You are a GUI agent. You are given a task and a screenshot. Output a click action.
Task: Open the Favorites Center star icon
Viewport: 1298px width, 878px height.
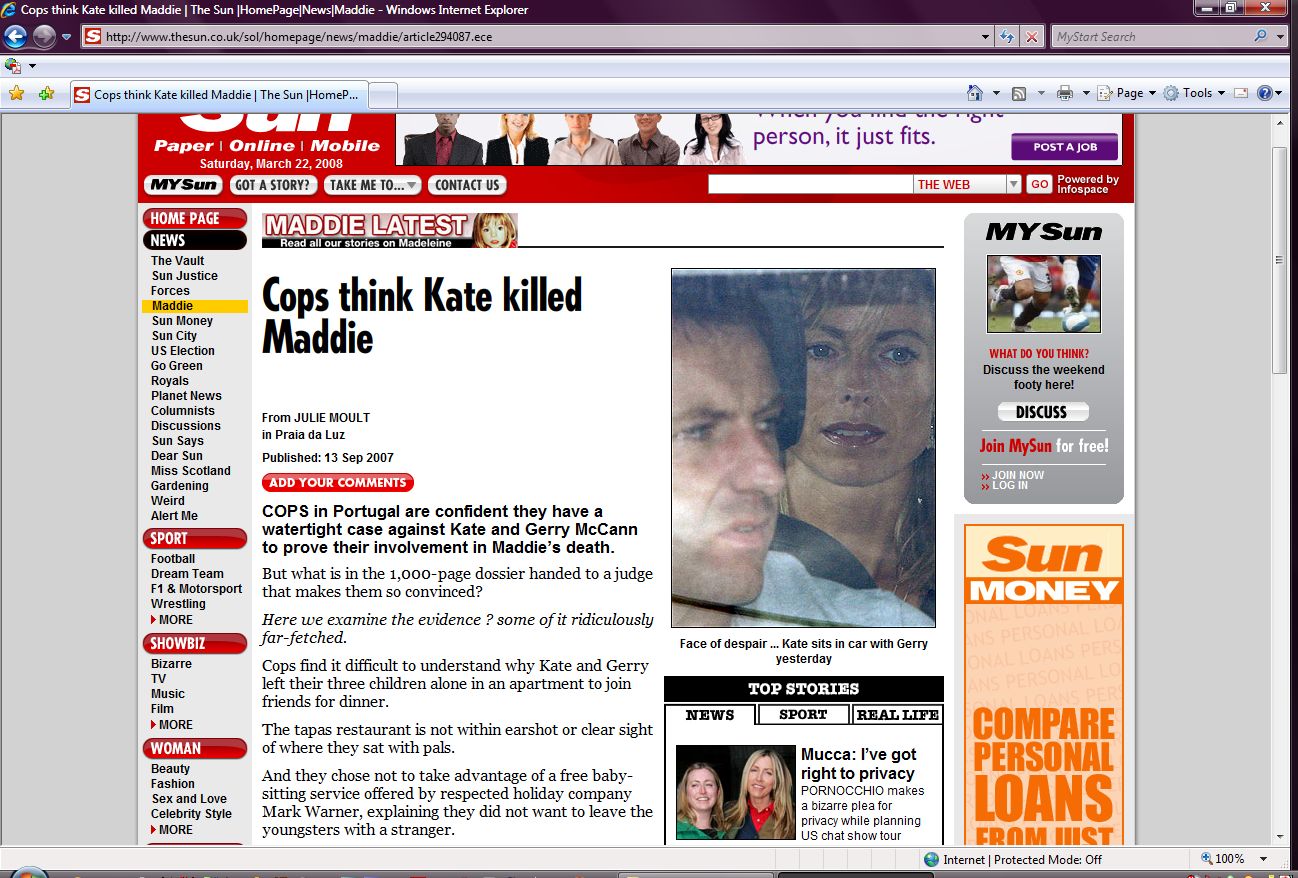[x=16, y=93]
